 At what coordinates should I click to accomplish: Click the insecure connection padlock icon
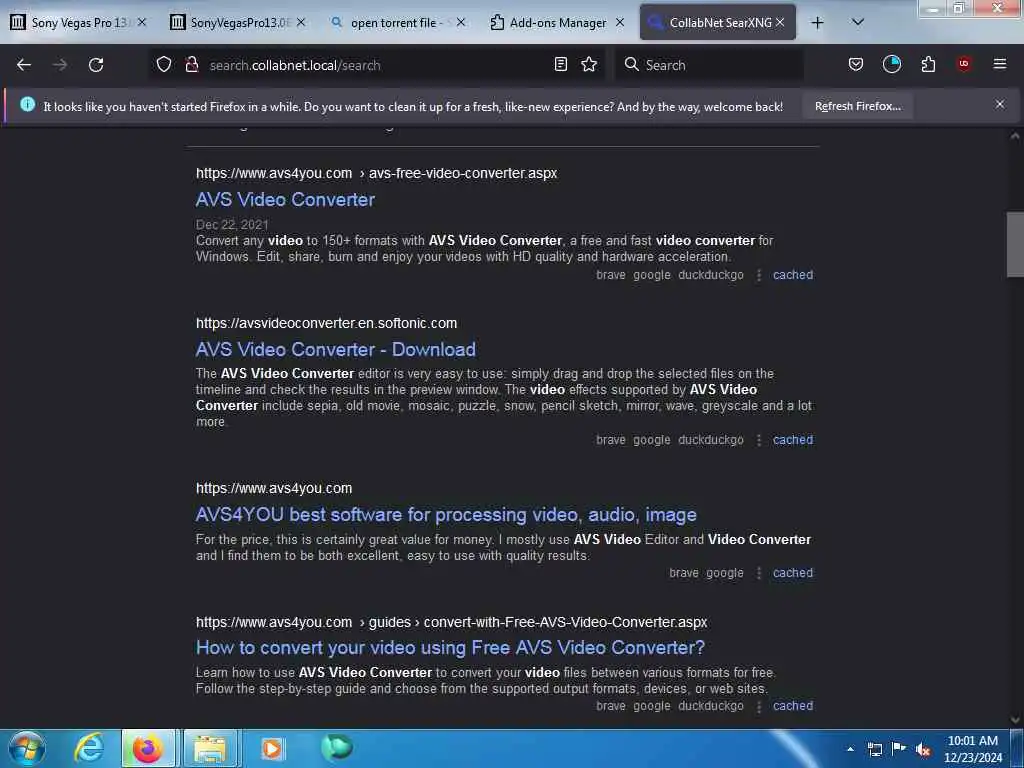191,65
